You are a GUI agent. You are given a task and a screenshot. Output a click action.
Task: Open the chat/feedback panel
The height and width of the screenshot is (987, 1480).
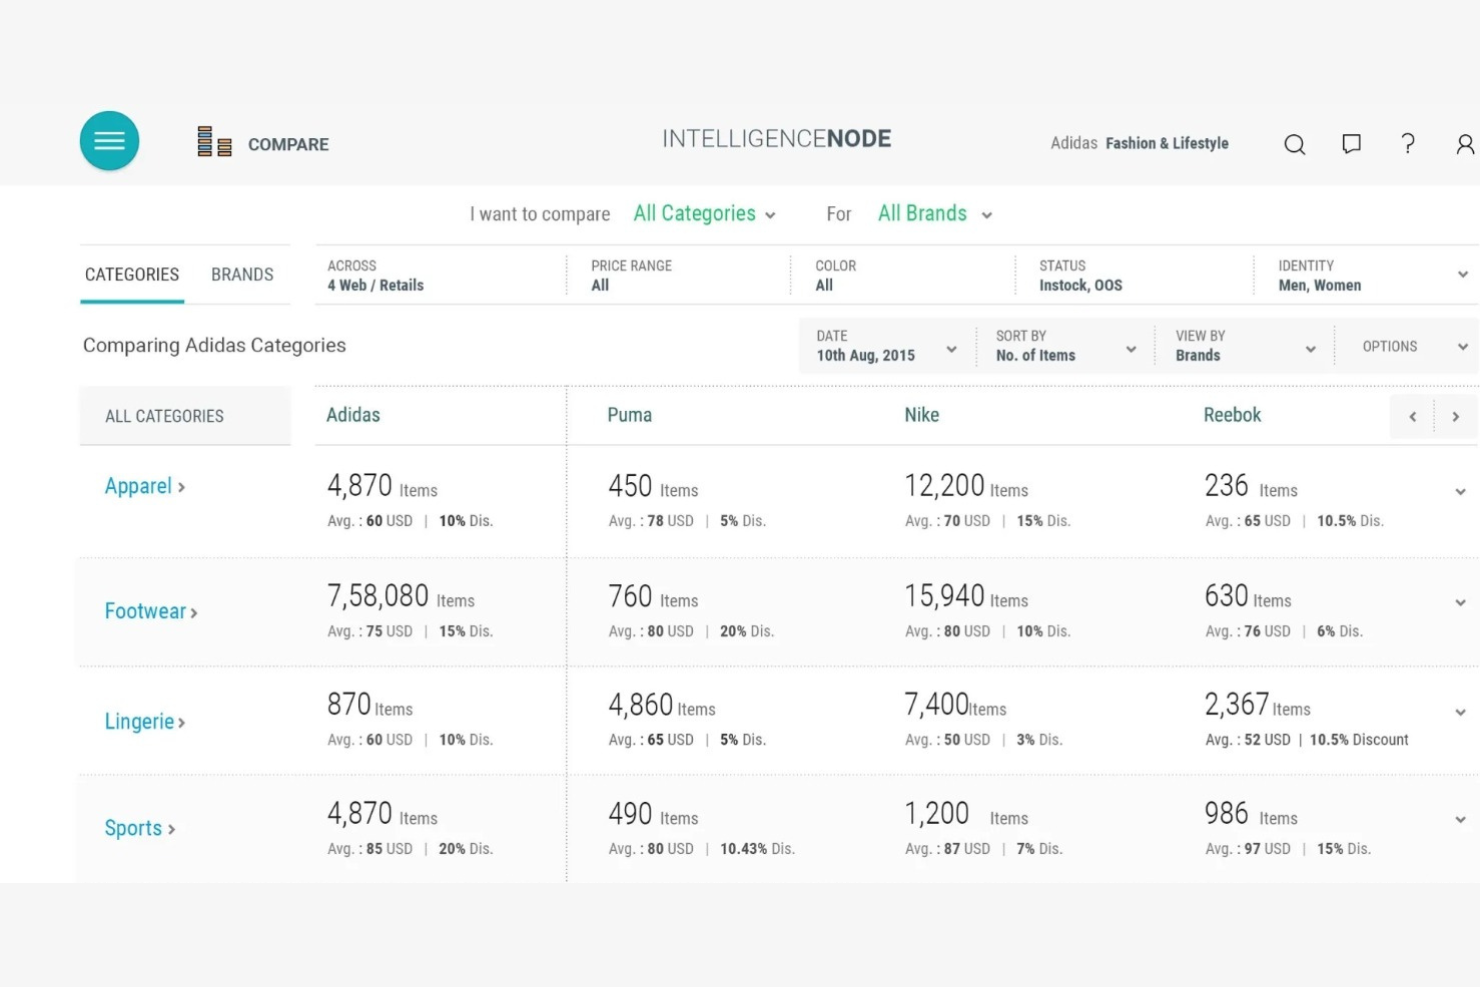click(x=1351, y=144)
